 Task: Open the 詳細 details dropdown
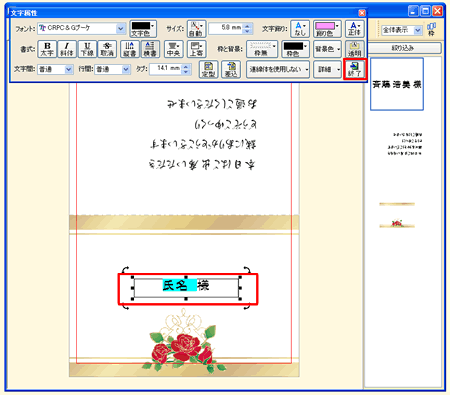[327, 69]
